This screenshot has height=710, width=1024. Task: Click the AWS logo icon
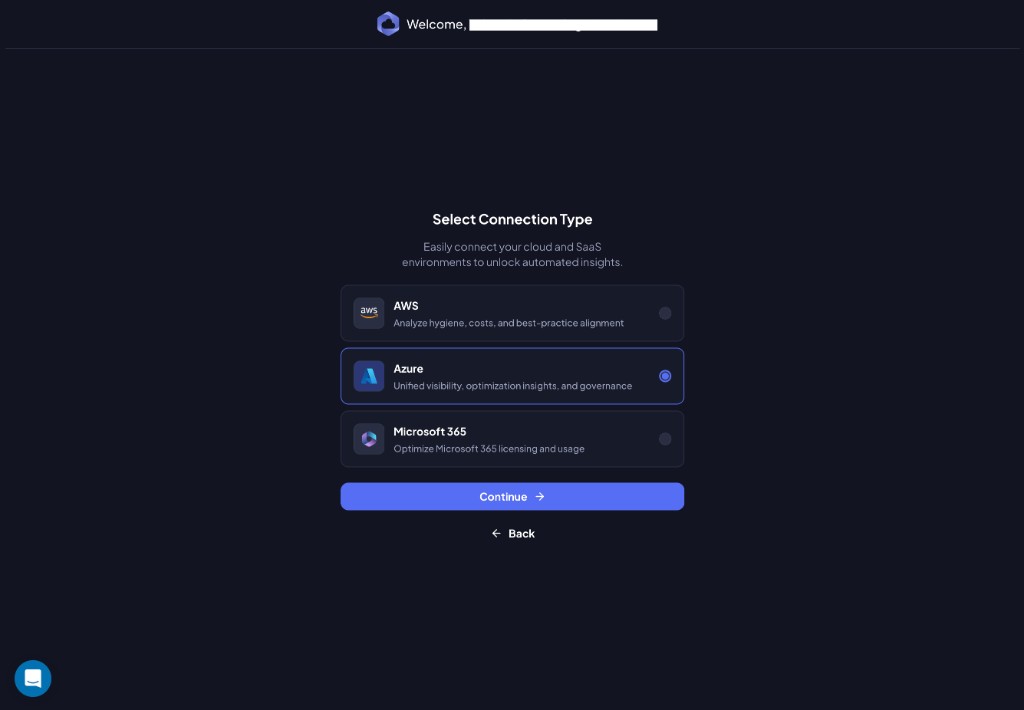[369, 313]
